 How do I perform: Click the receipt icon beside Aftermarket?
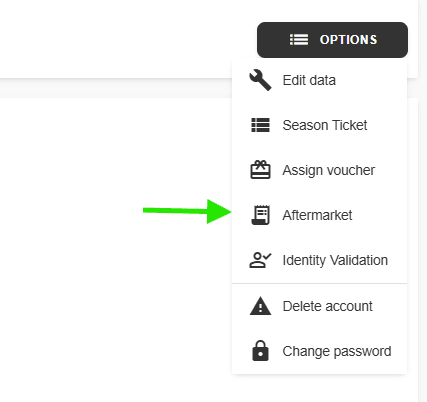[x=260, y=215]
